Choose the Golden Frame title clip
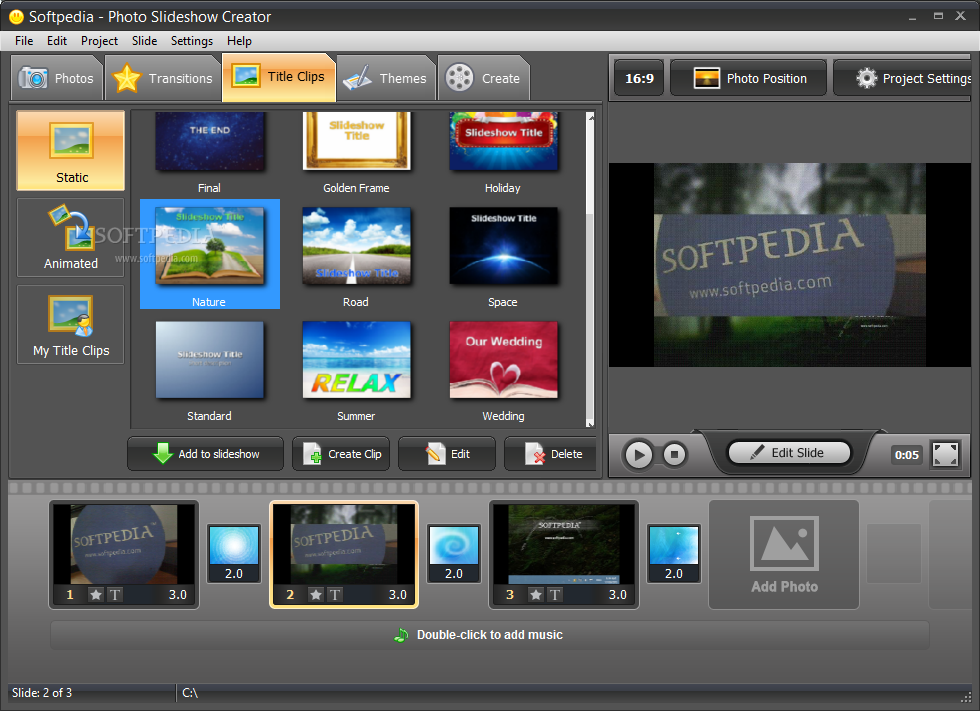Image resolution: width=980 pixels, height=711 pixels. (356, 141)
